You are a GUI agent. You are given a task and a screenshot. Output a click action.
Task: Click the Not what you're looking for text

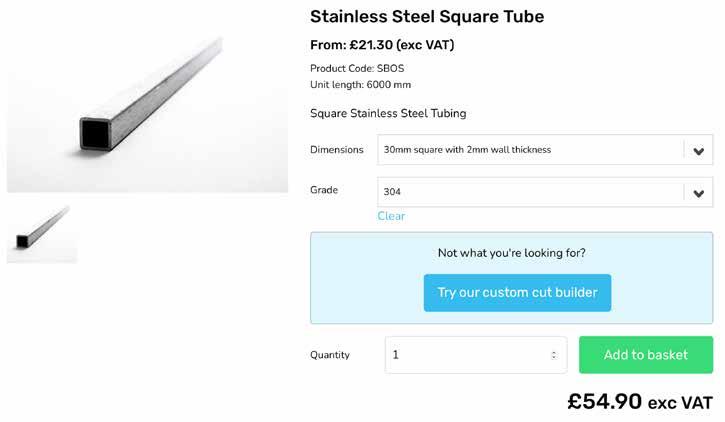point(512,253)
